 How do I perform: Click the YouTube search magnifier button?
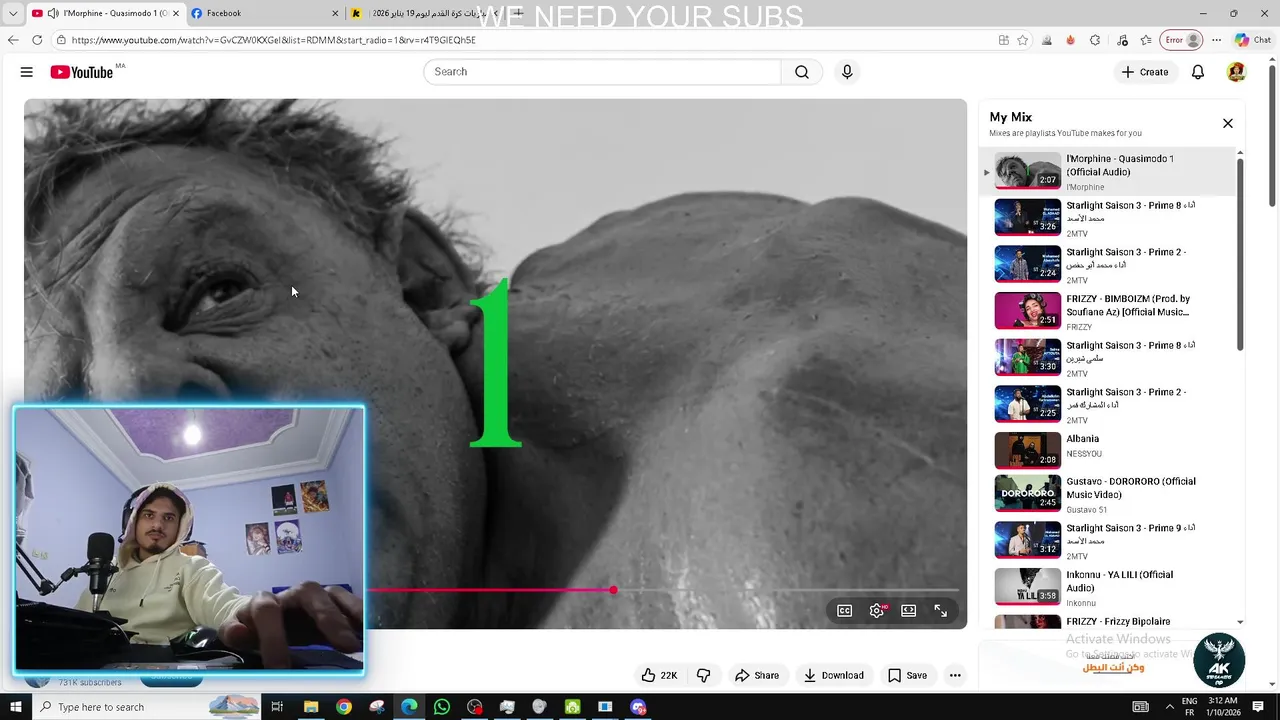[x=802, y=72]
